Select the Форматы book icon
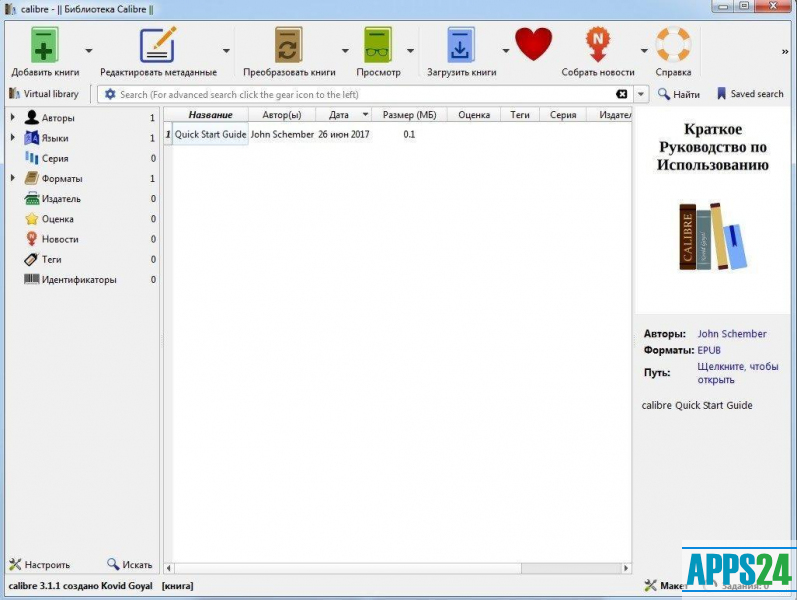 pos(32,178)
